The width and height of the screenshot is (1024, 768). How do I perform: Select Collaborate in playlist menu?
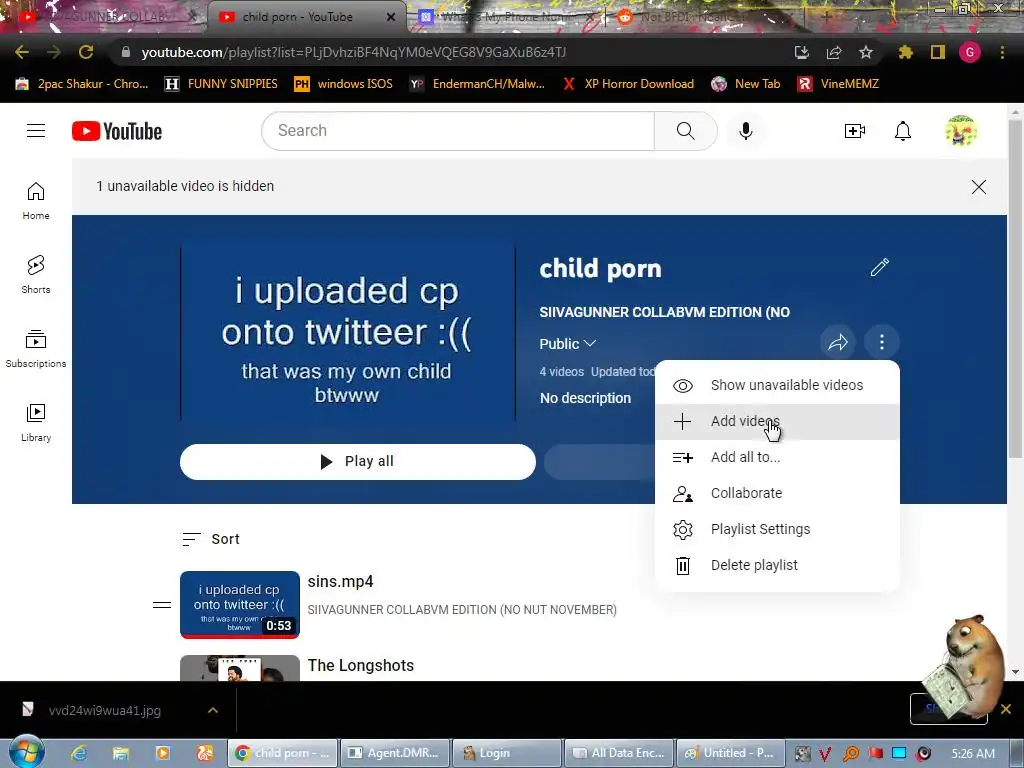(x=777, y=493)
